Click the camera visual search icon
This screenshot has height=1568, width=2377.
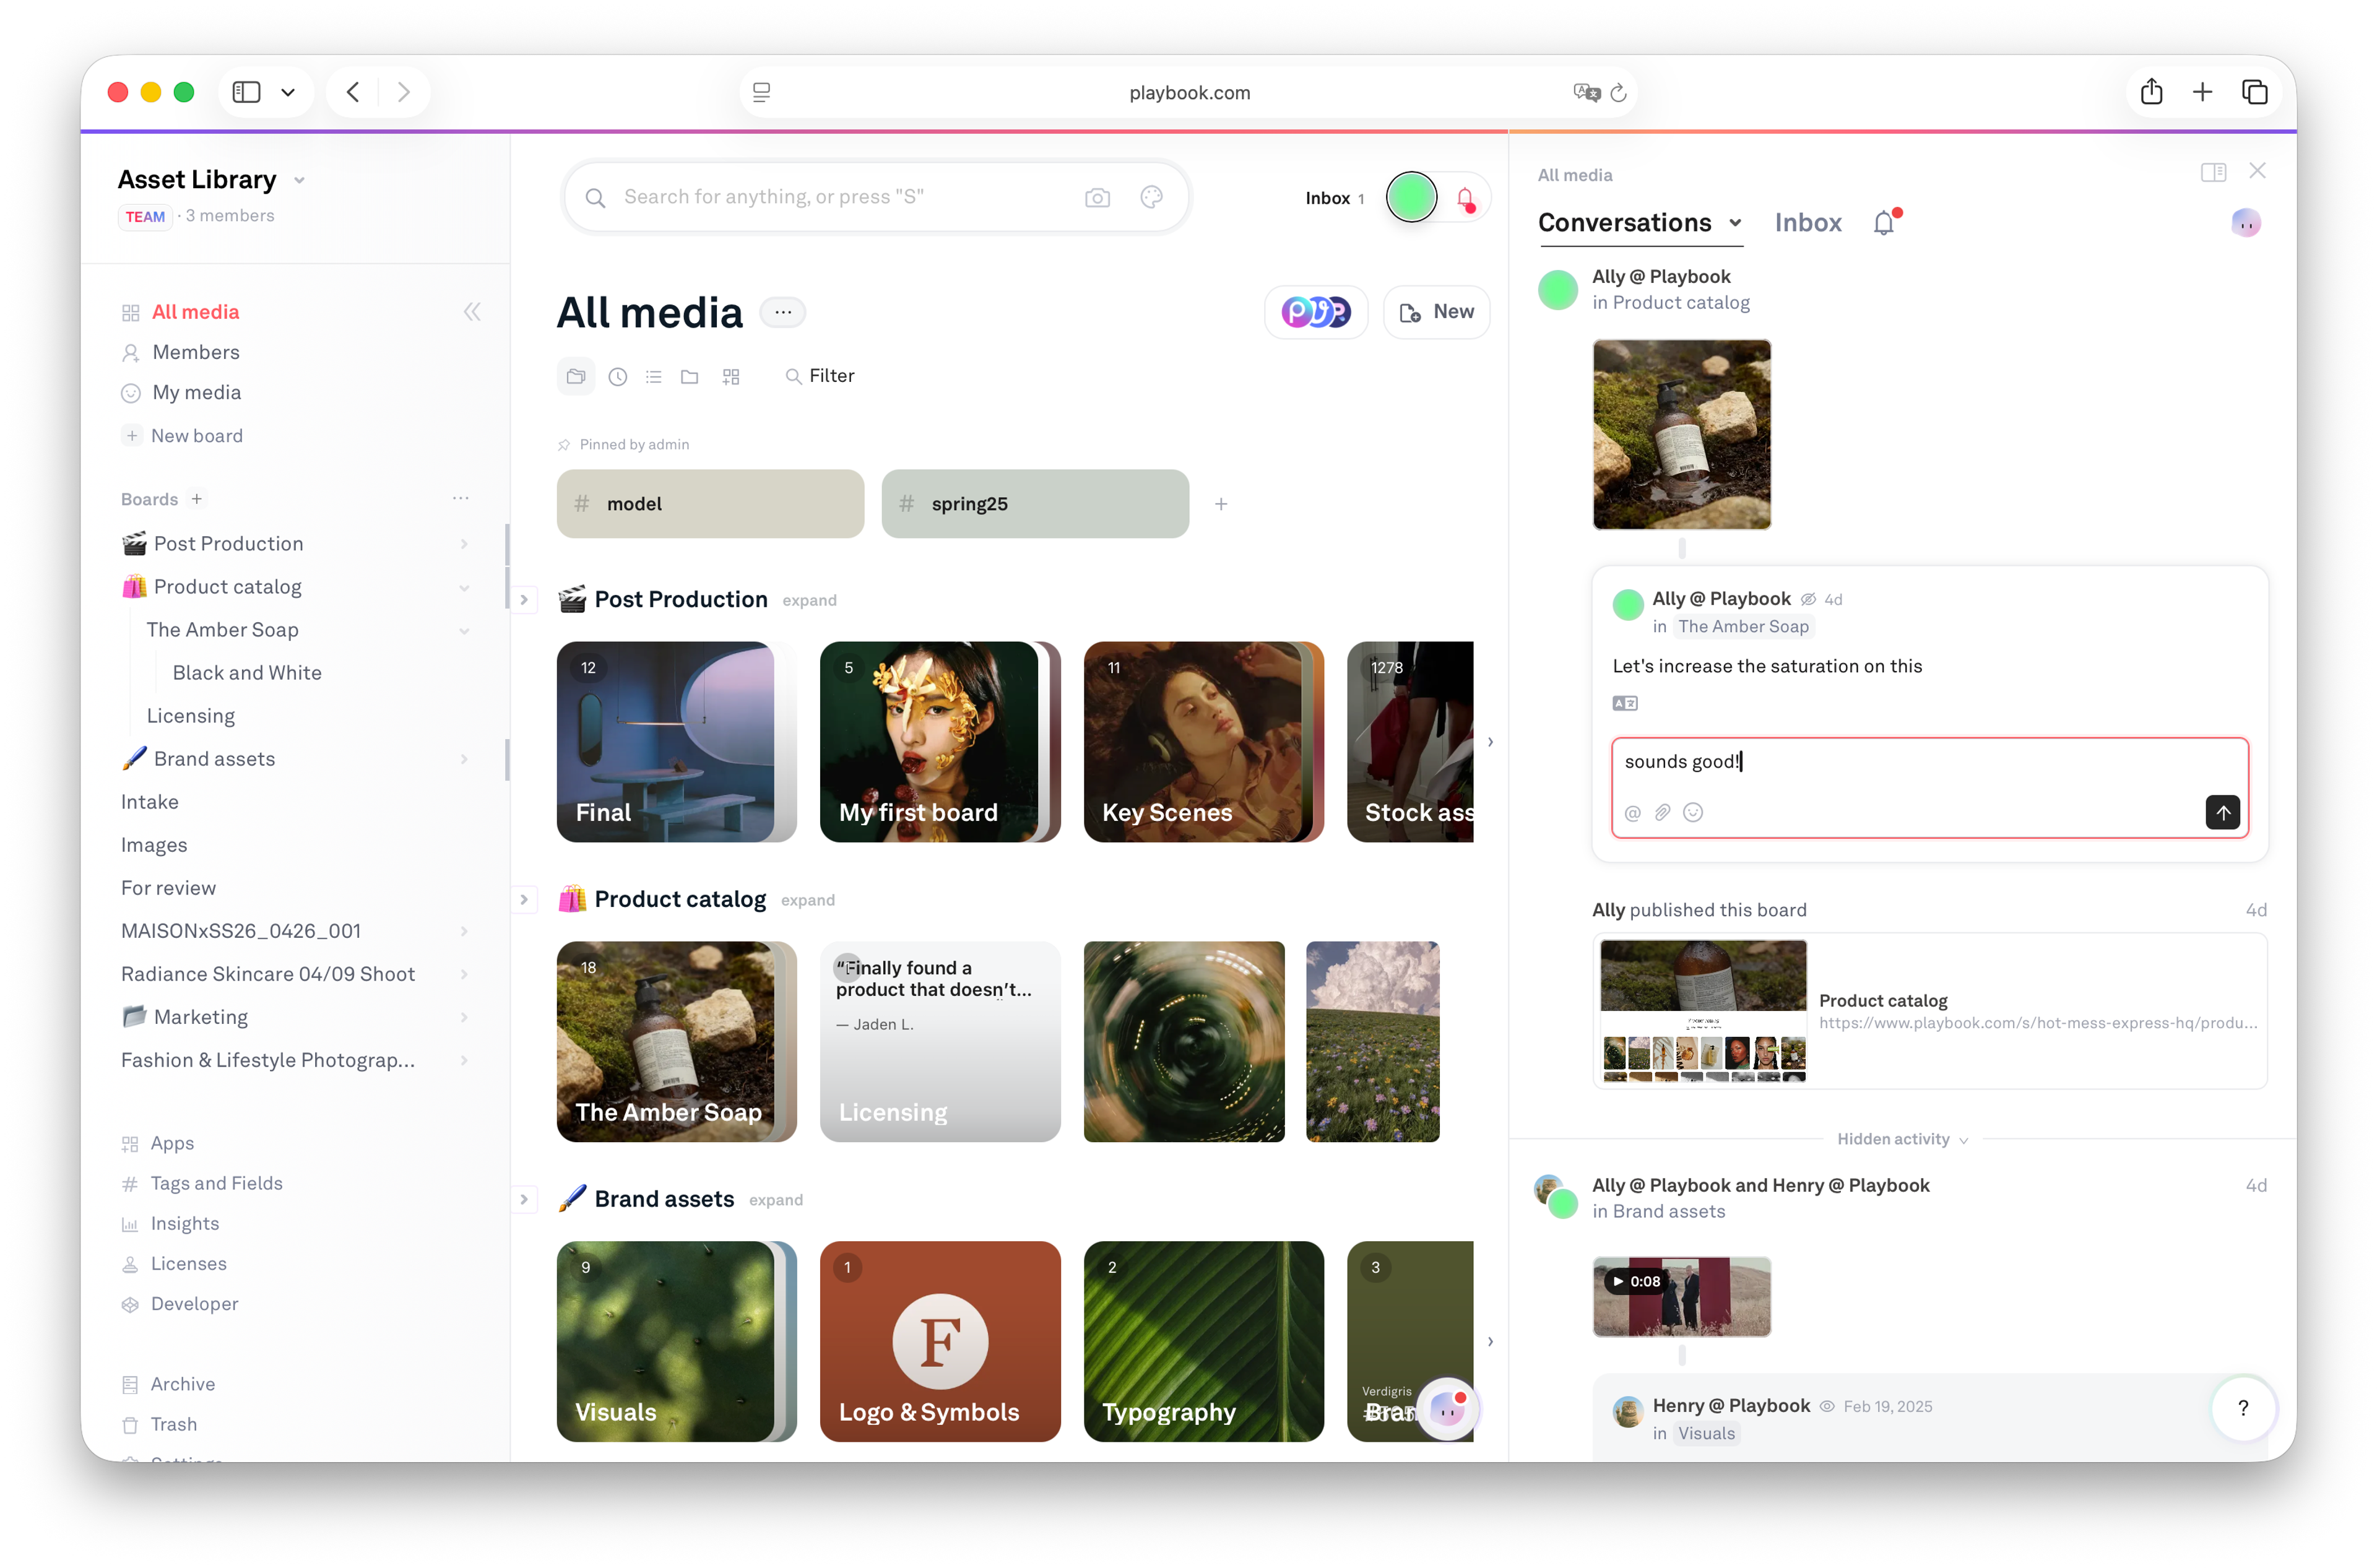(x=1097, y=197)
